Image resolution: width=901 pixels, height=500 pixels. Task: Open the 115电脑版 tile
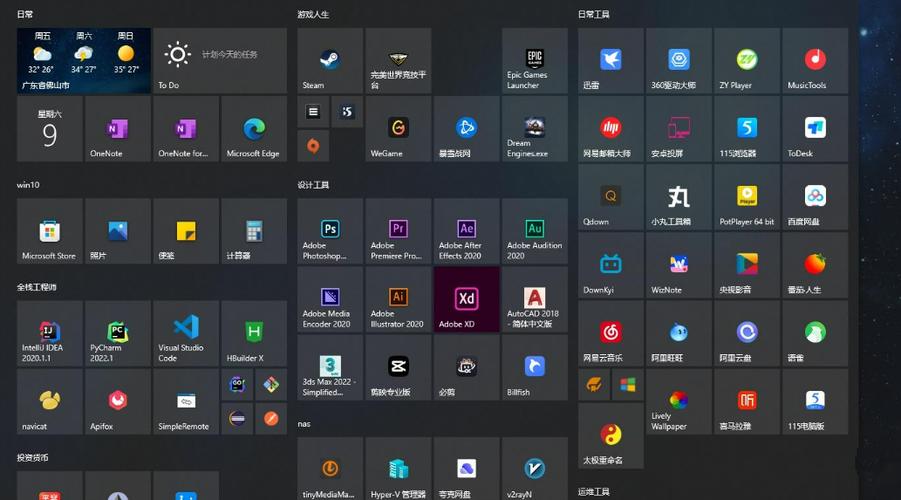click(x=815, y=402)
